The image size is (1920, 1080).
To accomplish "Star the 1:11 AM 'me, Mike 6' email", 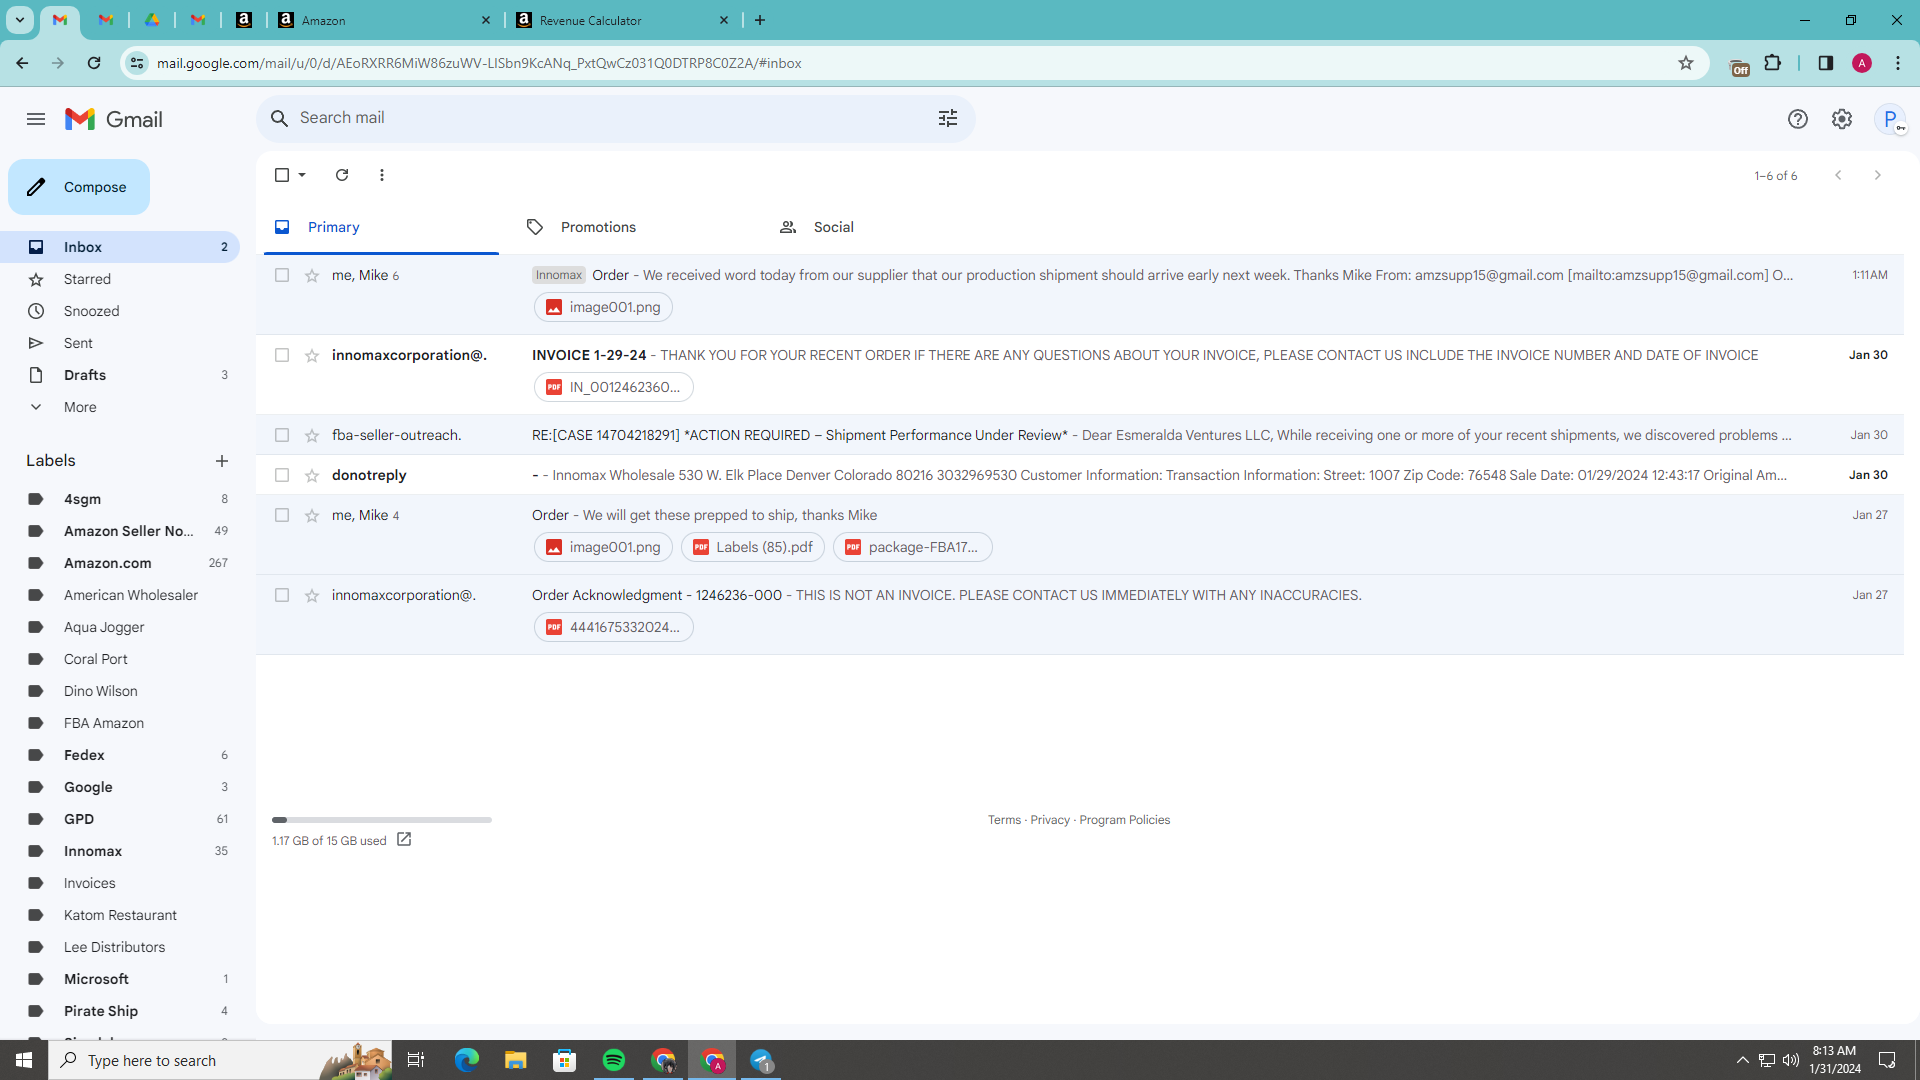I will point(312,275).
